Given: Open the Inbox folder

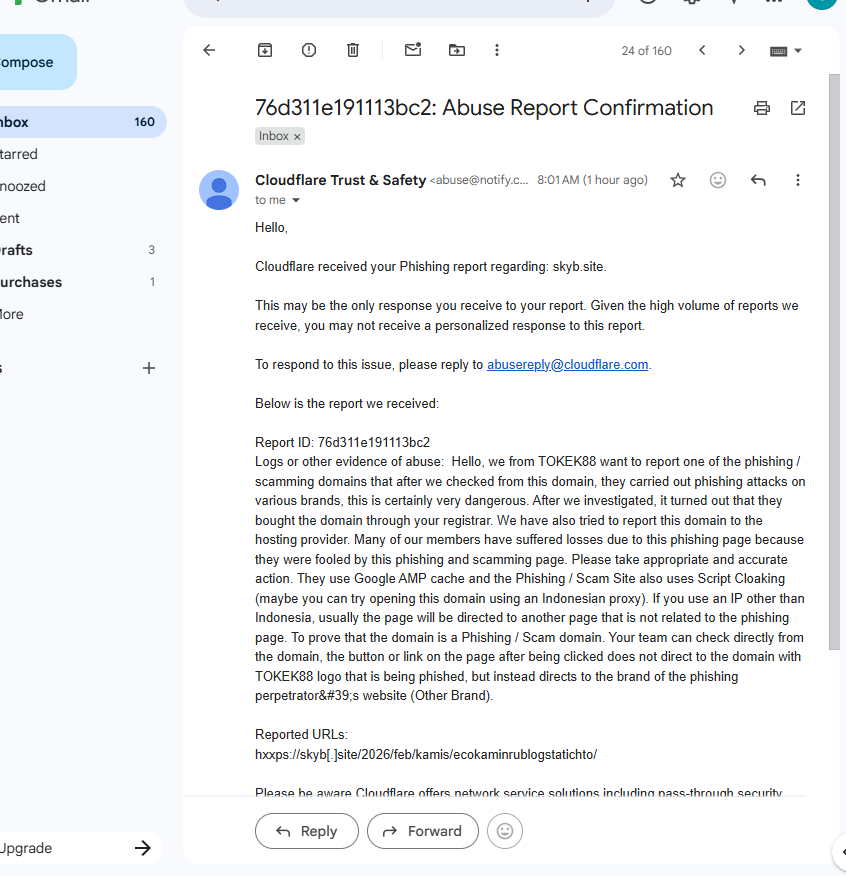Looking at the screenshot, I should tap(81, 122).
